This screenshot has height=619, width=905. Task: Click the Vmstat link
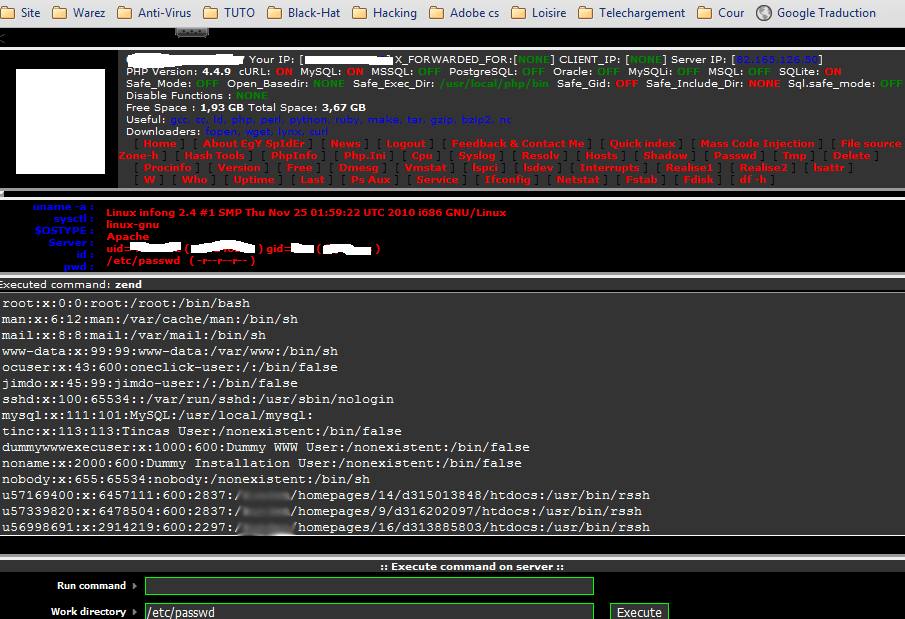425,168
